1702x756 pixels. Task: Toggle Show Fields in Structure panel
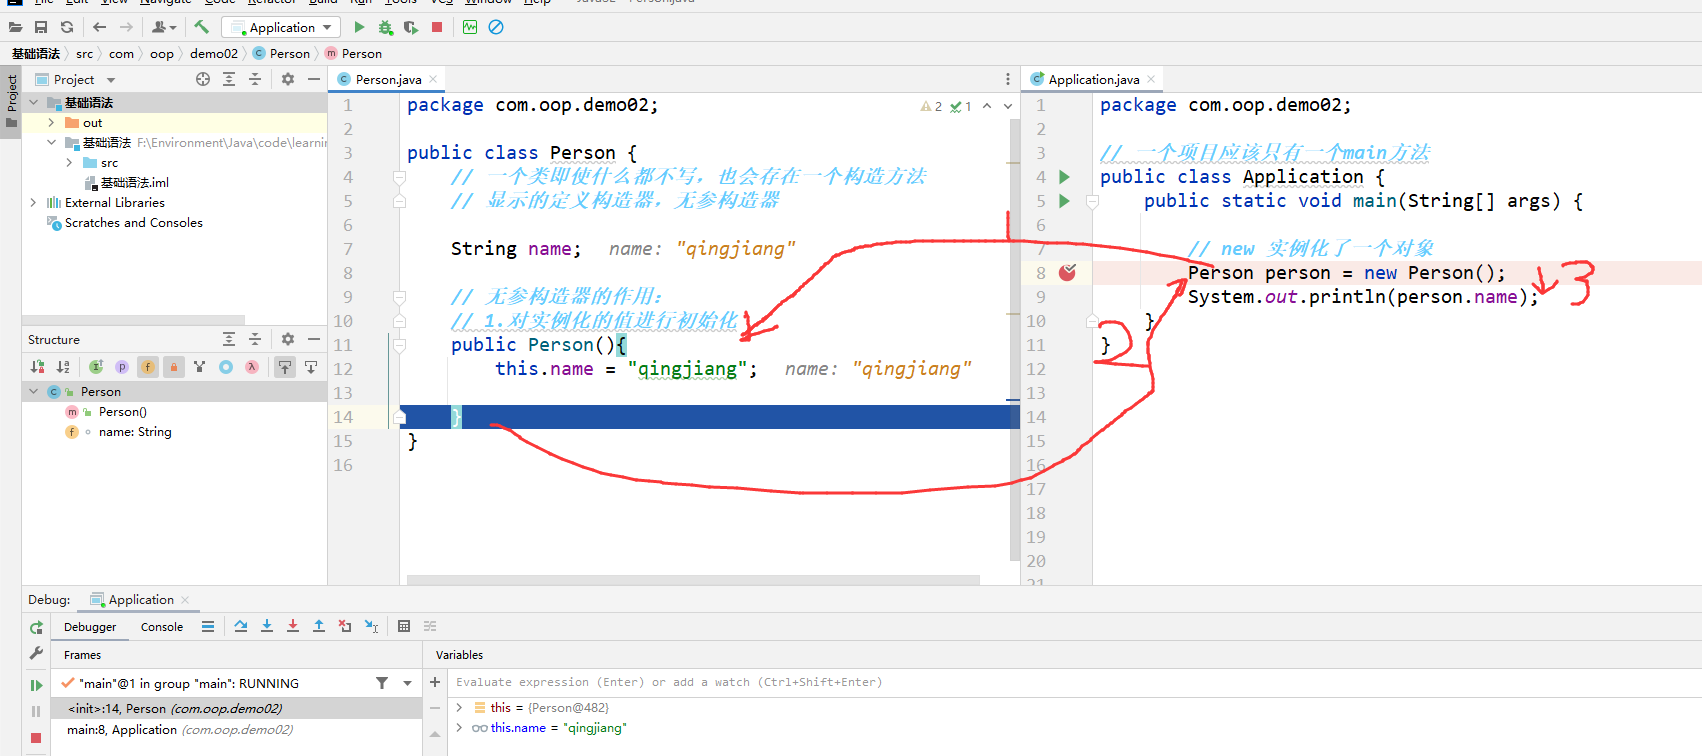click(x=148, y=367)
